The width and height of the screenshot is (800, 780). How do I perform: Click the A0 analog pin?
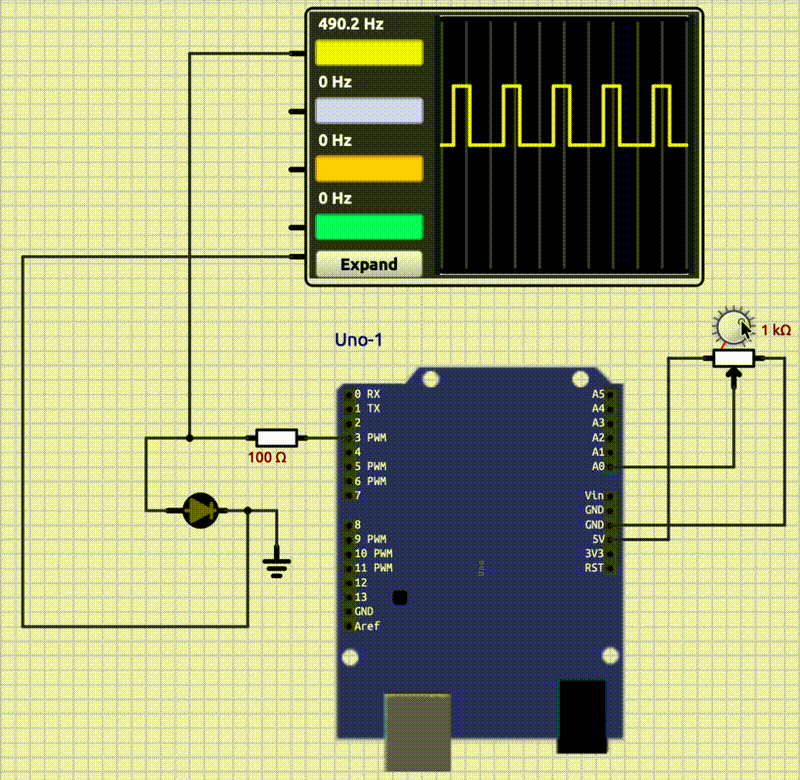(x=612, y=466)
